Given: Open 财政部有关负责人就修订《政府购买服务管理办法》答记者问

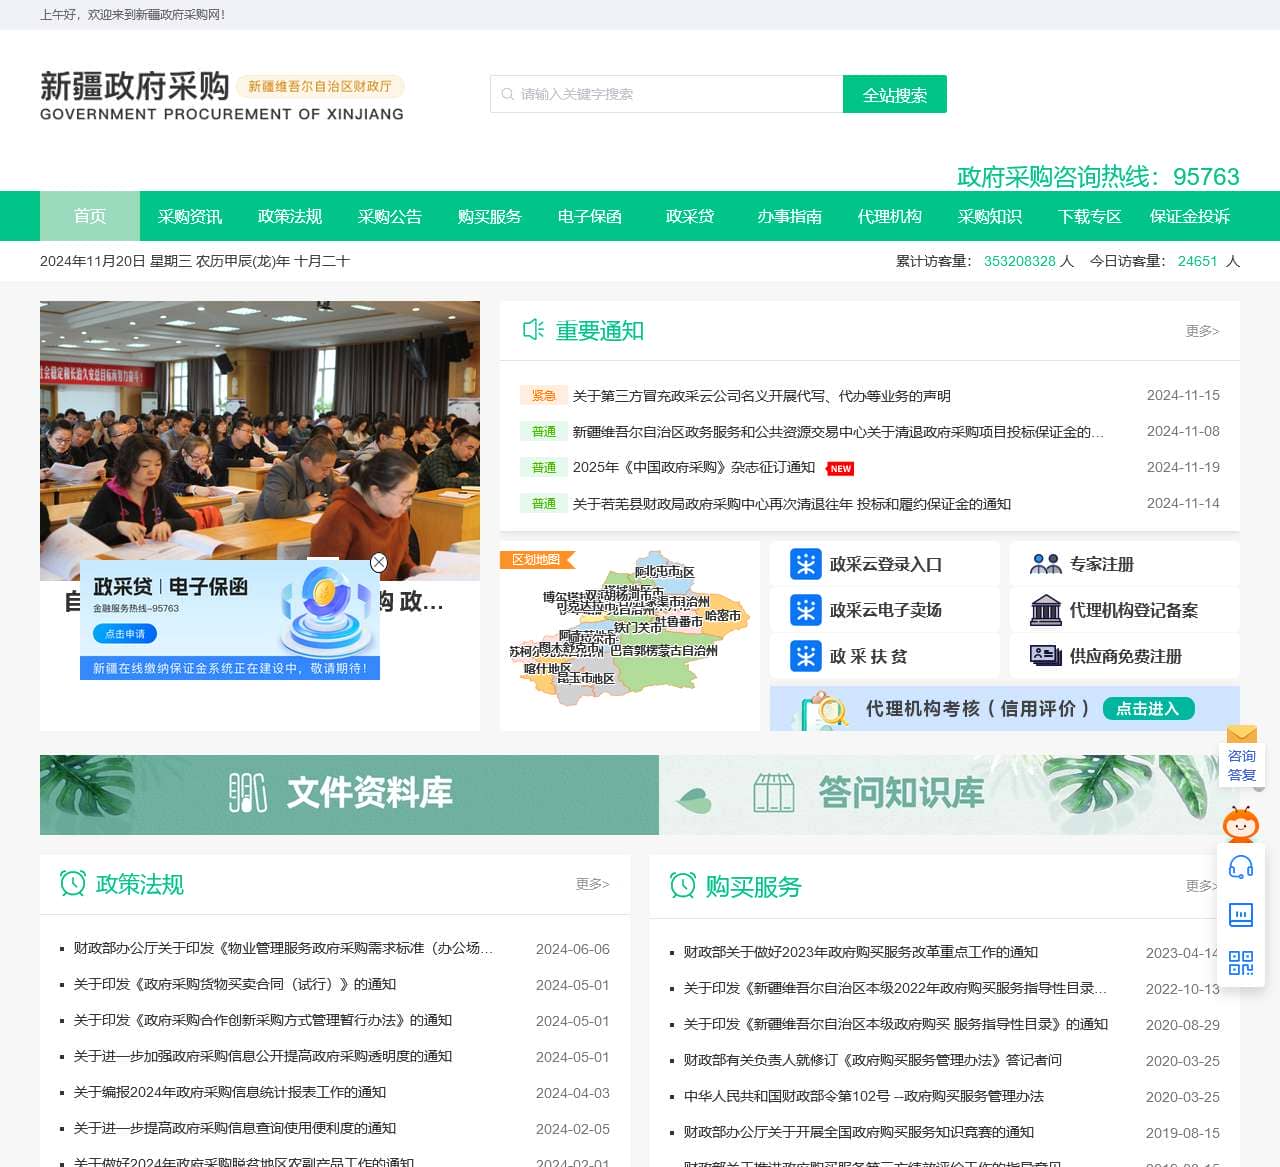Looking at the screenshot, I should [x=873, y=1060].
